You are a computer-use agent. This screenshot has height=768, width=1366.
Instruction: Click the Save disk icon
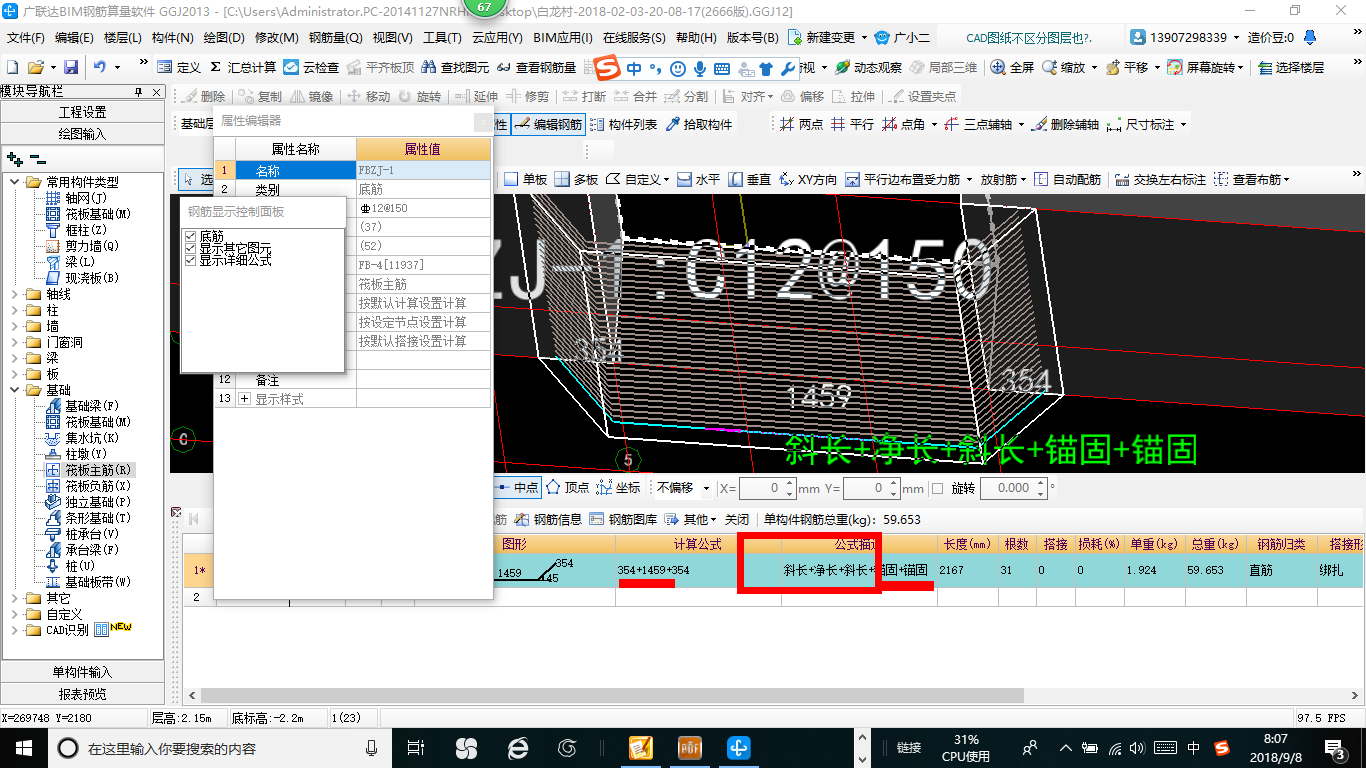click(71, 67)
